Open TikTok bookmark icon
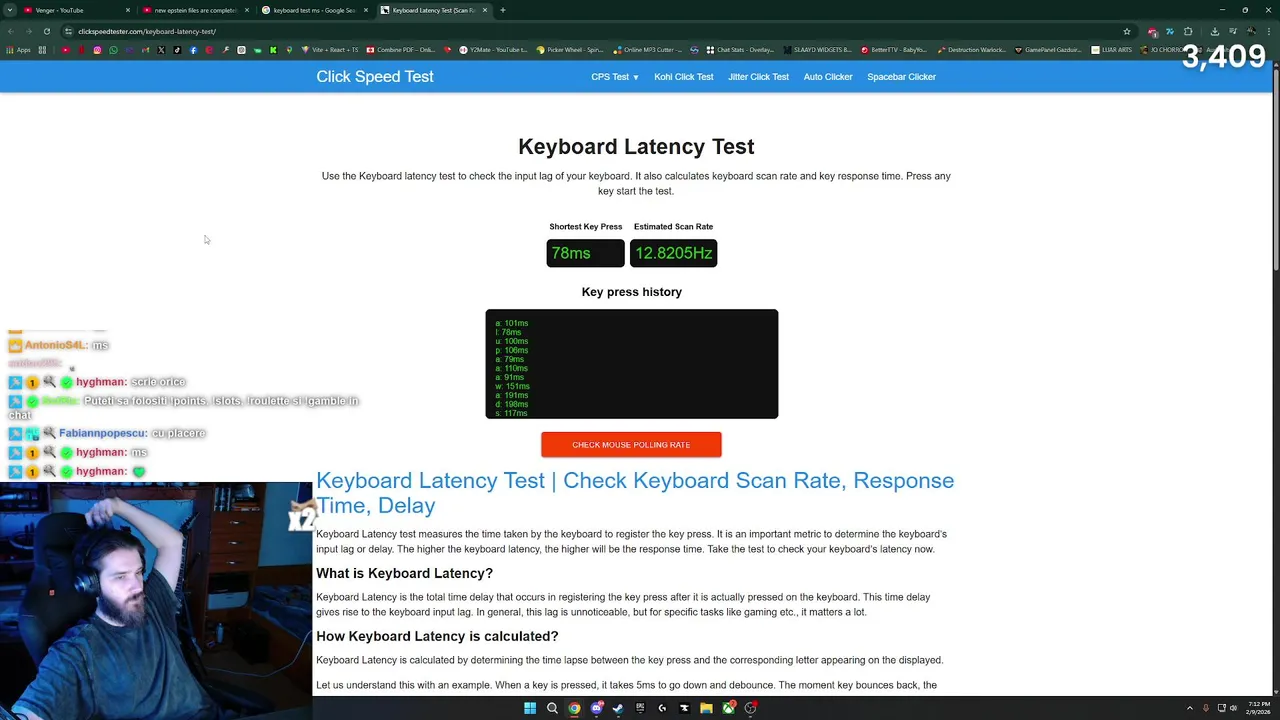 click(x=177, y=50)
